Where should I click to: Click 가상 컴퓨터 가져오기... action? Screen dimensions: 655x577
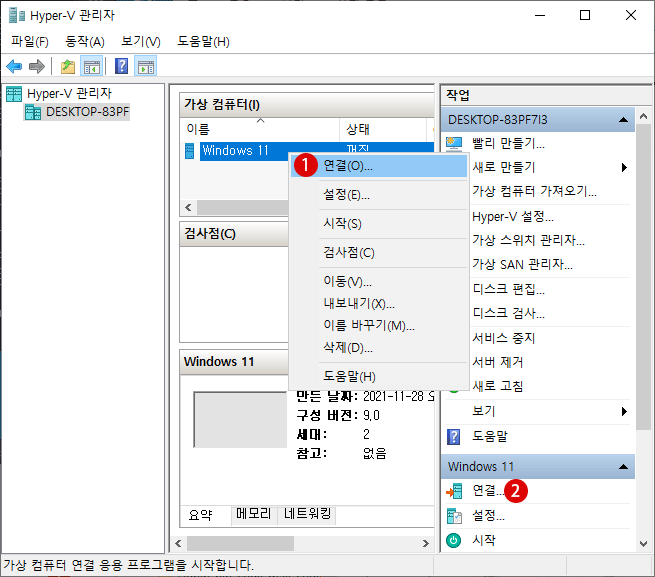[x=534, y=191]
